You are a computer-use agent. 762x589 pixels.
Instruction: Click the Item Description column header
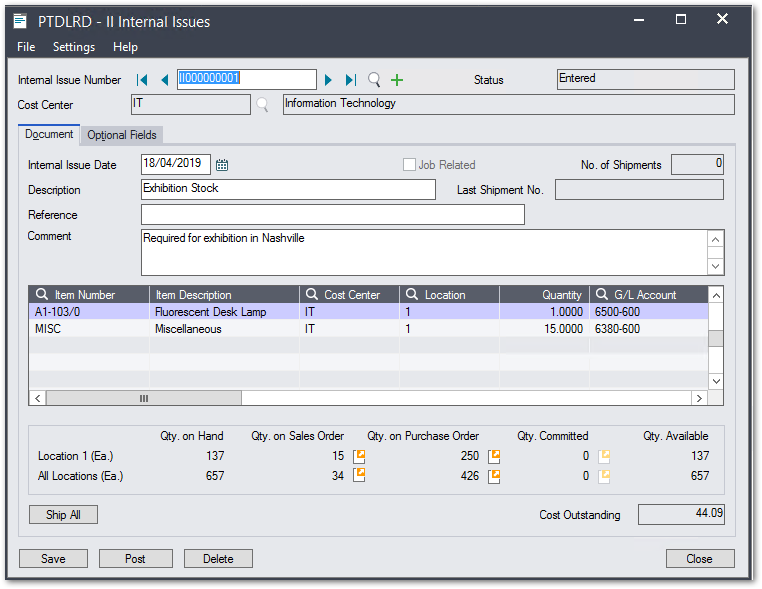tap(225, 295)
